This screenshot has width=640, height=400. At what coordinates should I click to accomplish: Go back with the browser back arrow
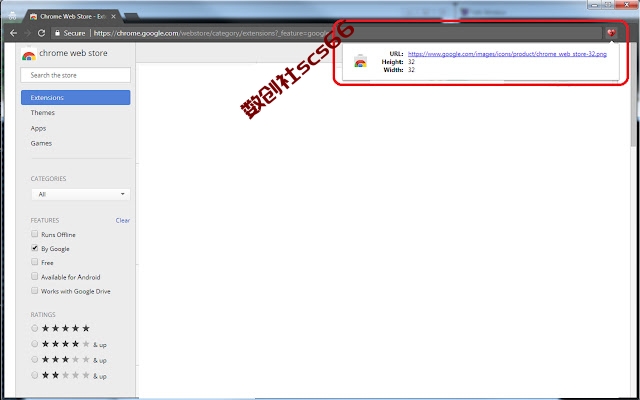[13, 33]
